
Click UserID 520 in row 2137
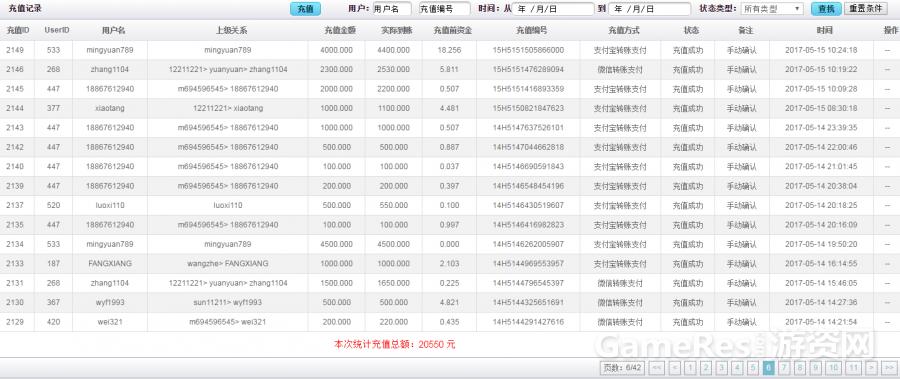[53, 205]
